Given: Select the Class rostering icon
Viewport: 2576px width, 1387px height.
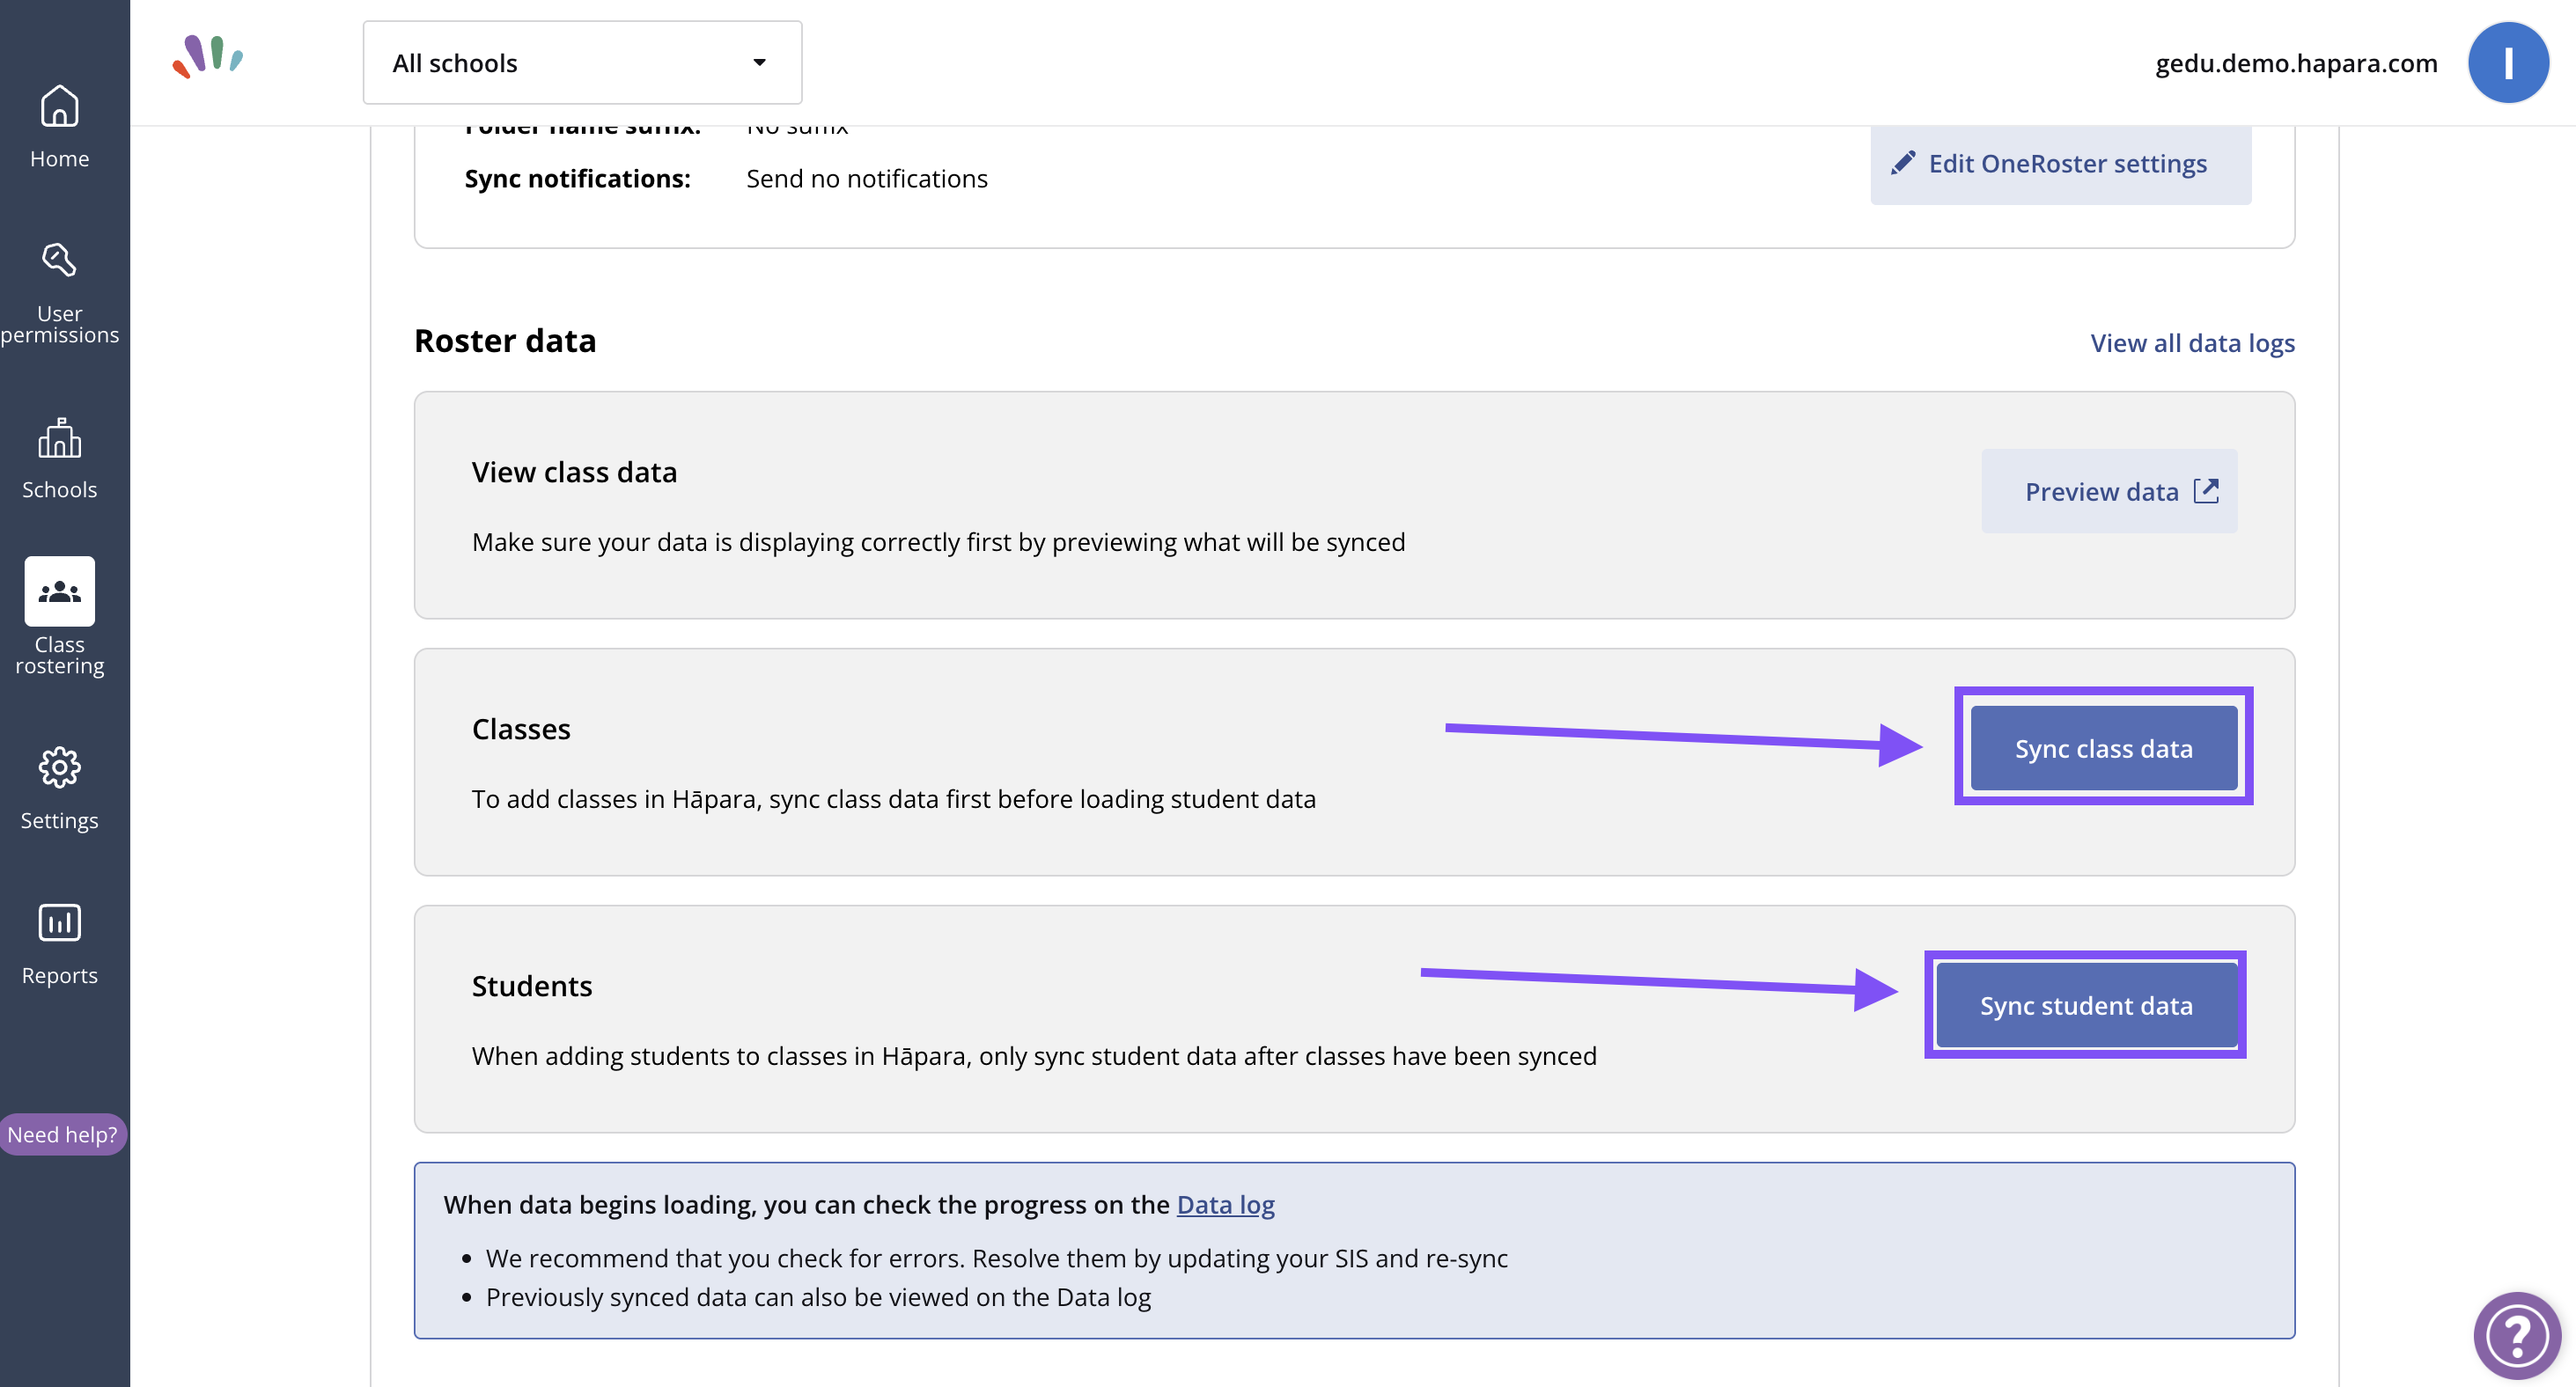Looking at the screenshot, I should pyautogui.click(x=59, y=591).
